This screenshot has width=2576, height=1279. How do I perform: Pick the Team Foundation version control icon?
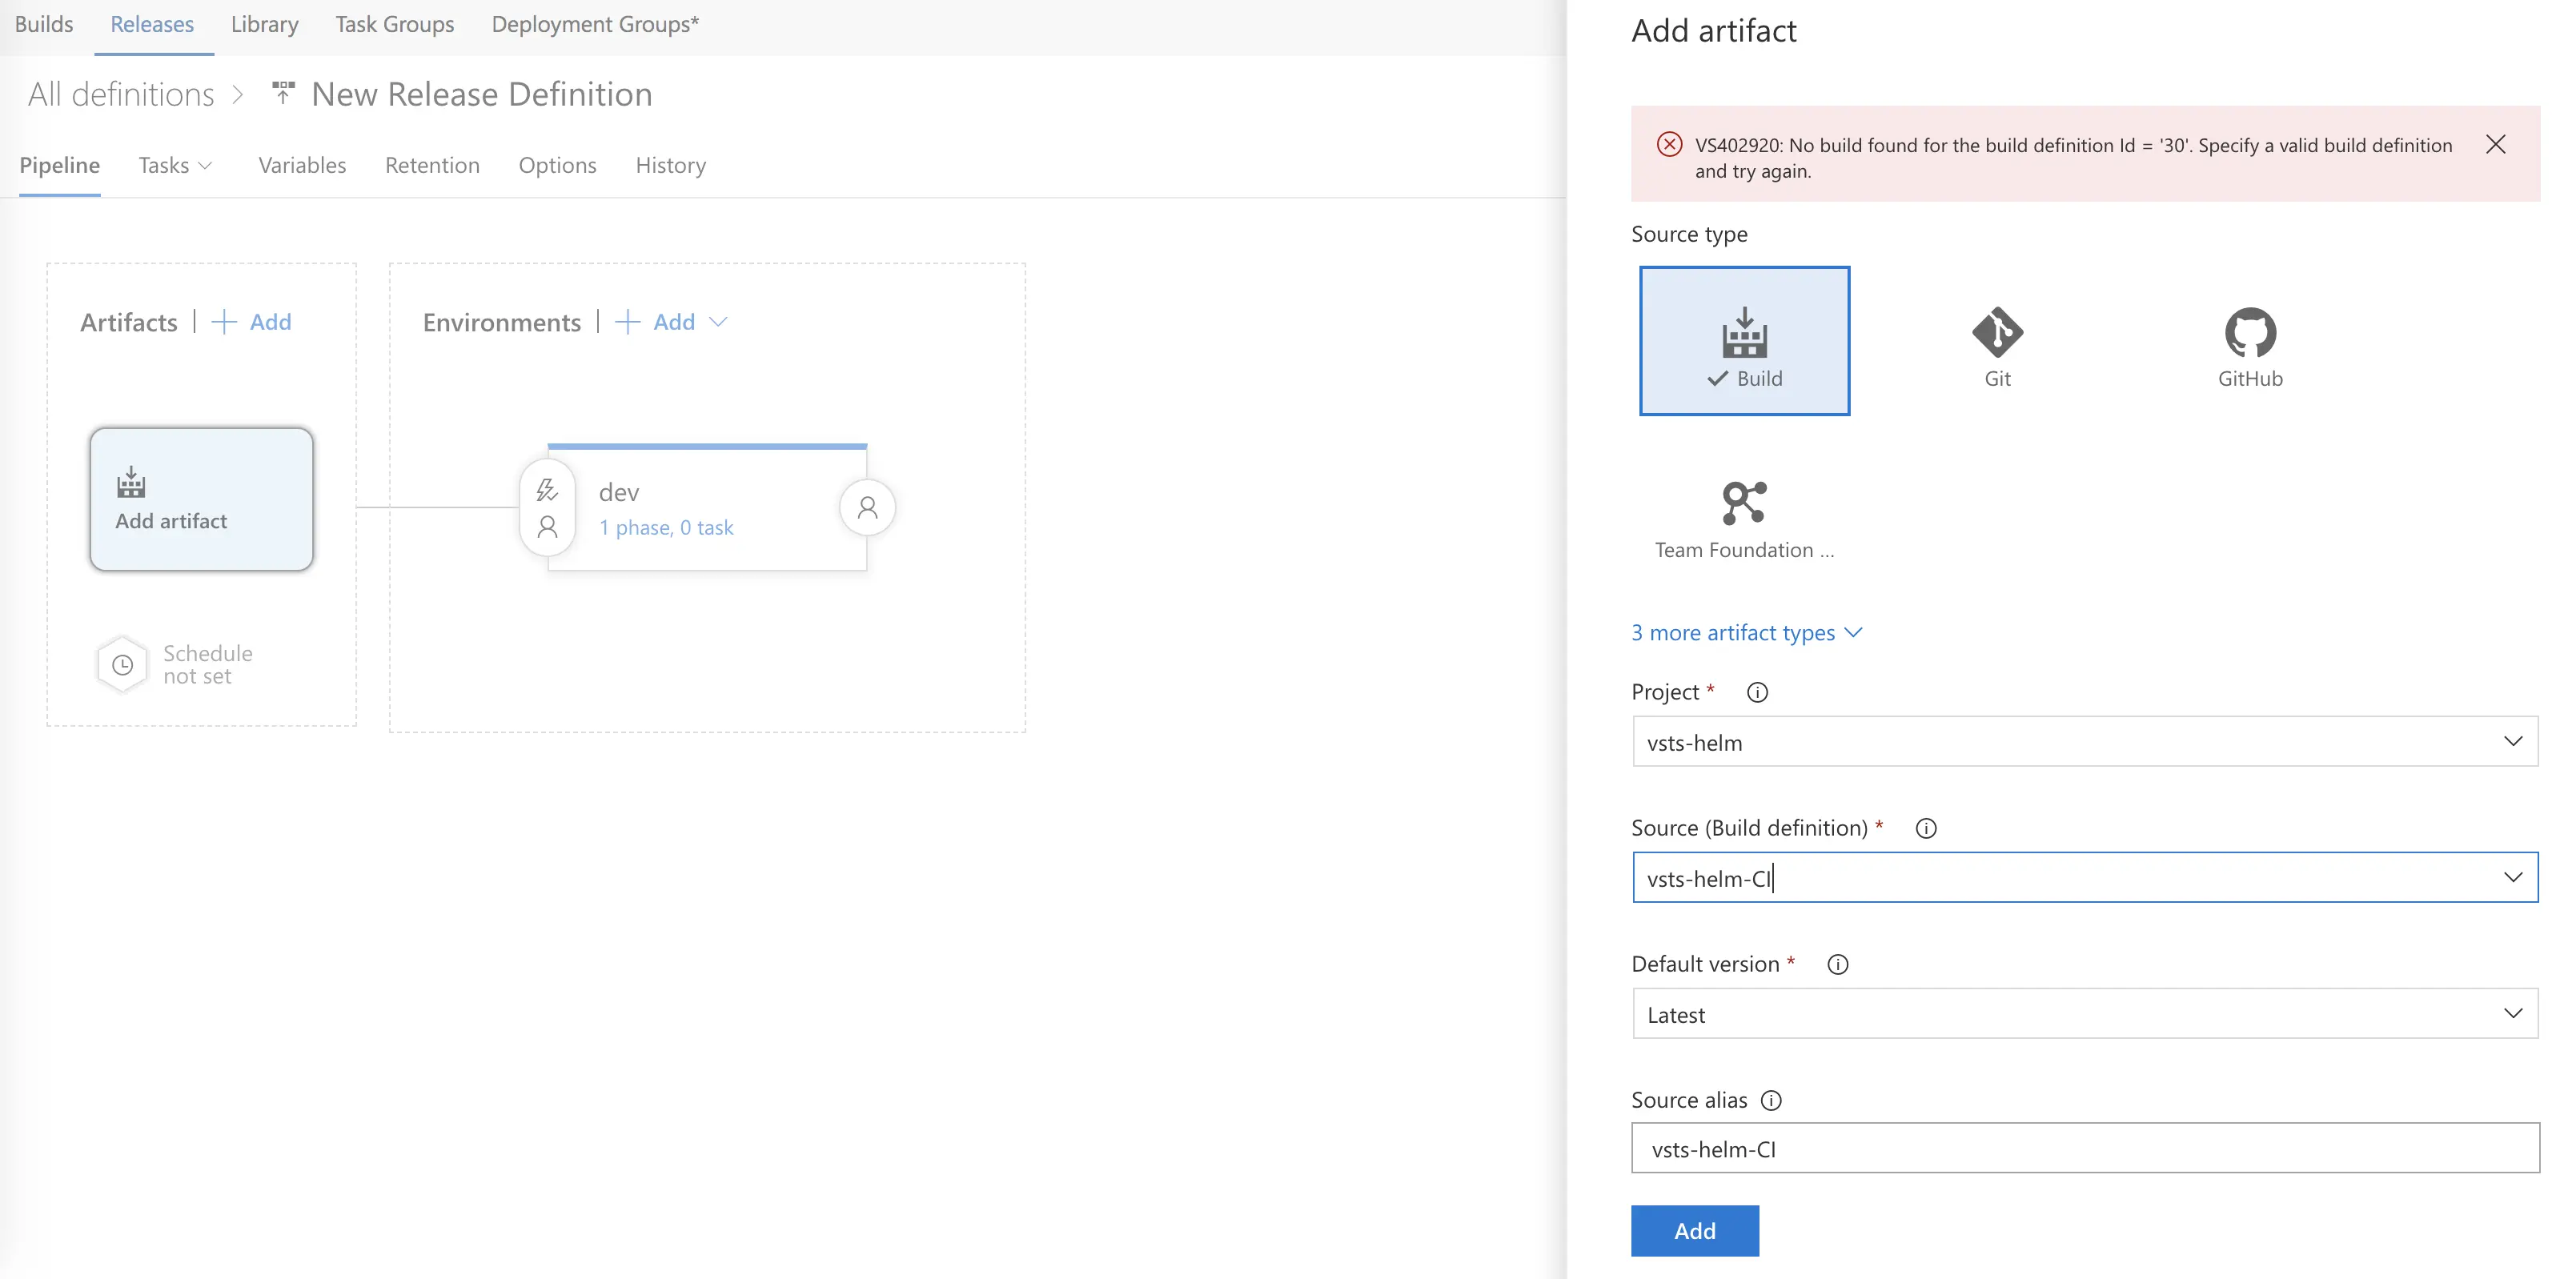(1744, 502)
